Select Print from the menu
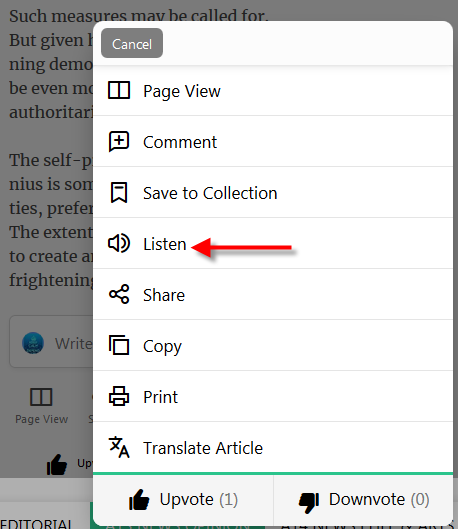The width and height of the screenshot is (458, 529). [273, 396]
